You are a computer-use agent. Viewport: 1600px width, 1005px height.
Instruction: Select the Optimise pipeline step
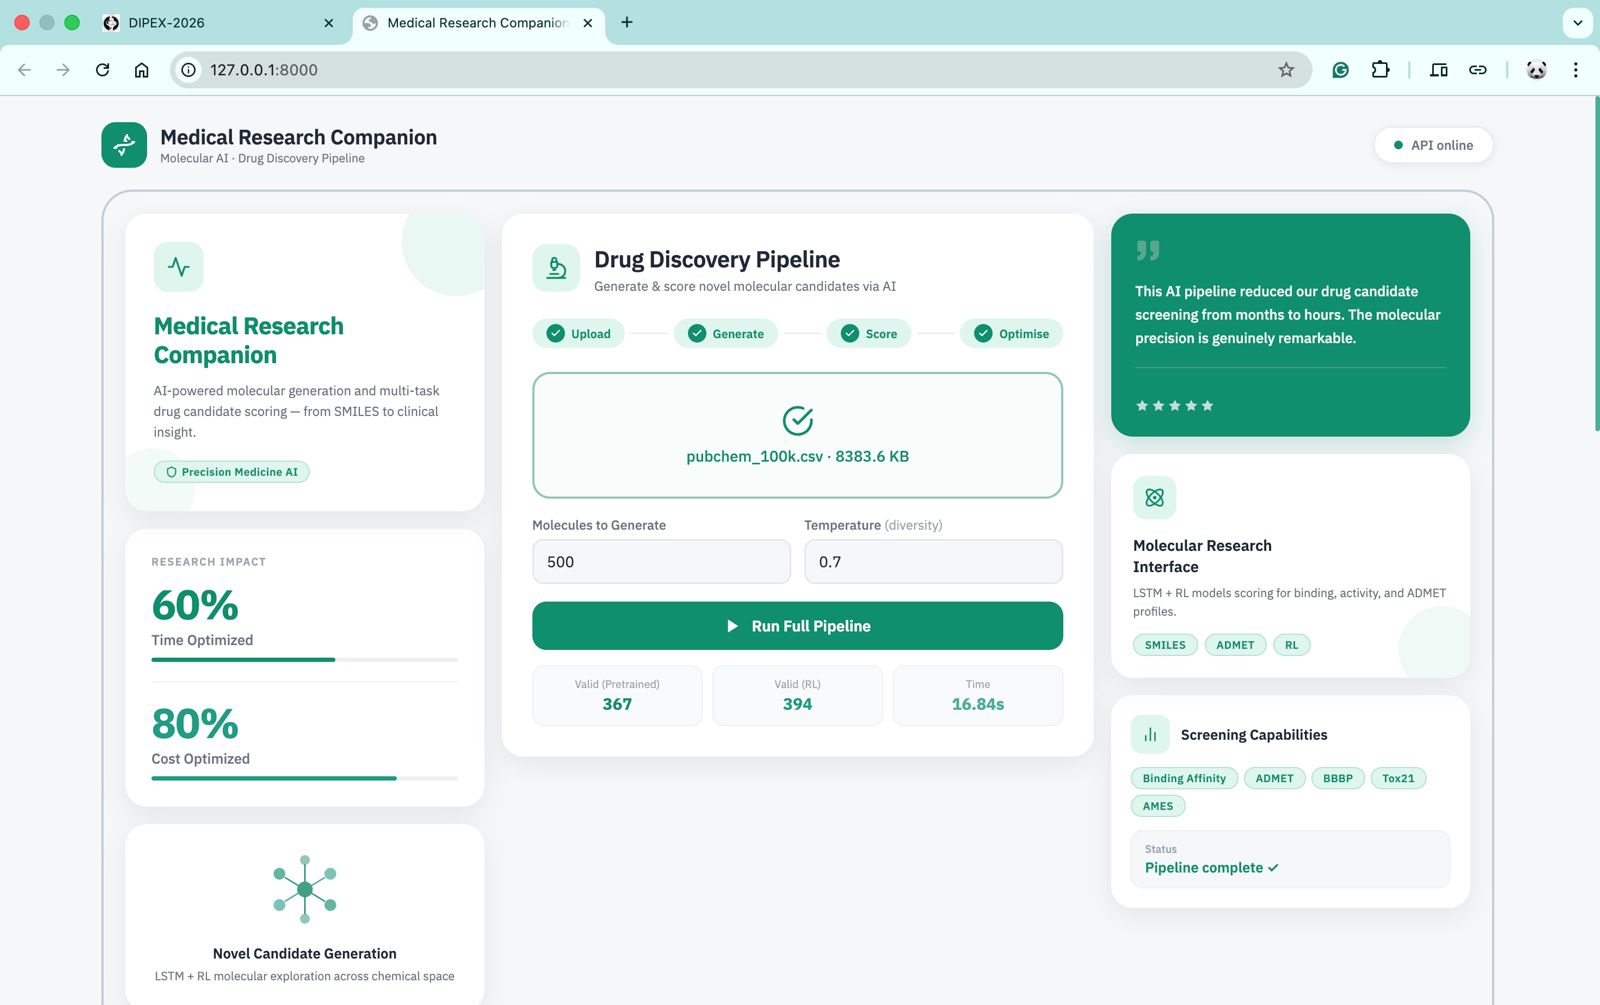tap(1011, 334)
